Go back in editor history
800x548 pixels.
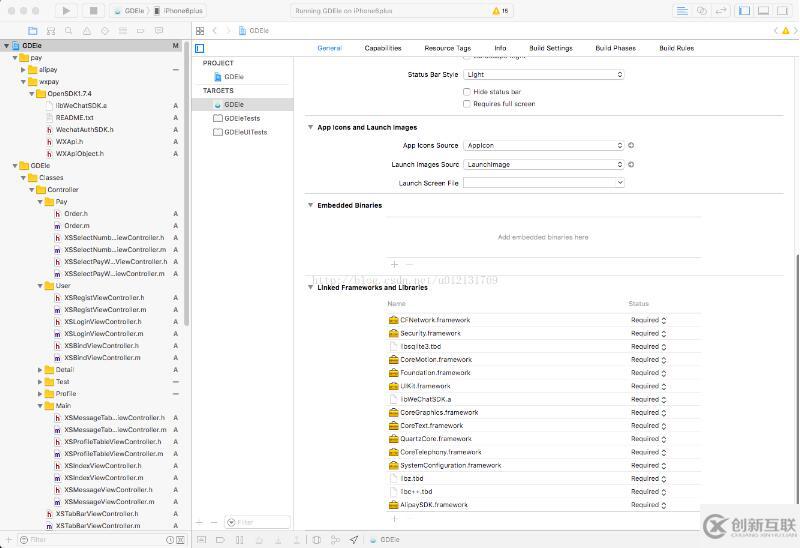215,31
